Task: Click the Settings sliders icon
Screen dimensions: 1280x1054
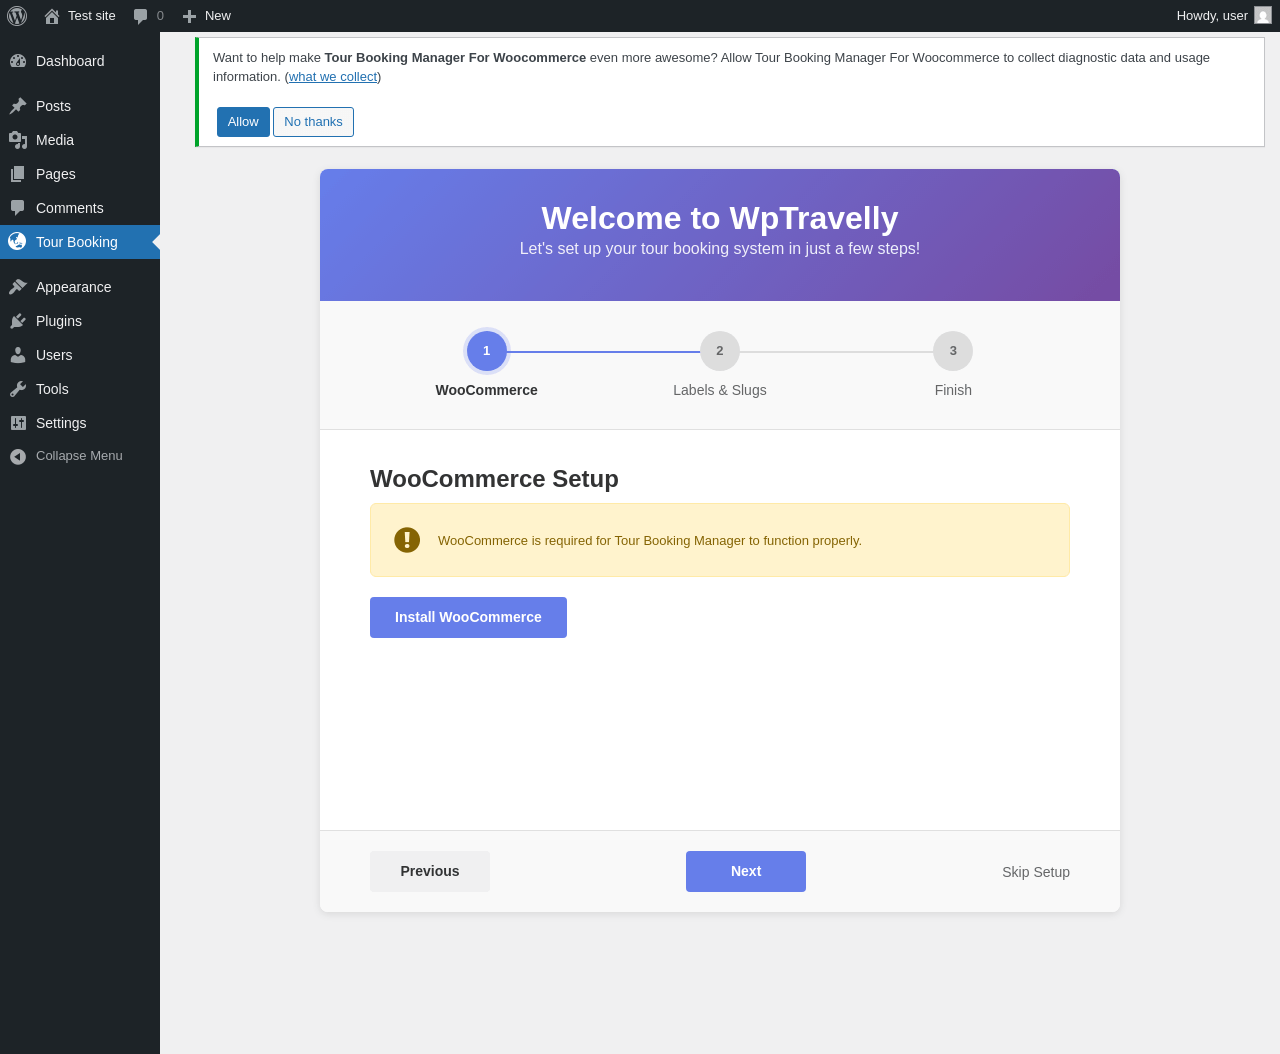Action: (x=18, y=423)
